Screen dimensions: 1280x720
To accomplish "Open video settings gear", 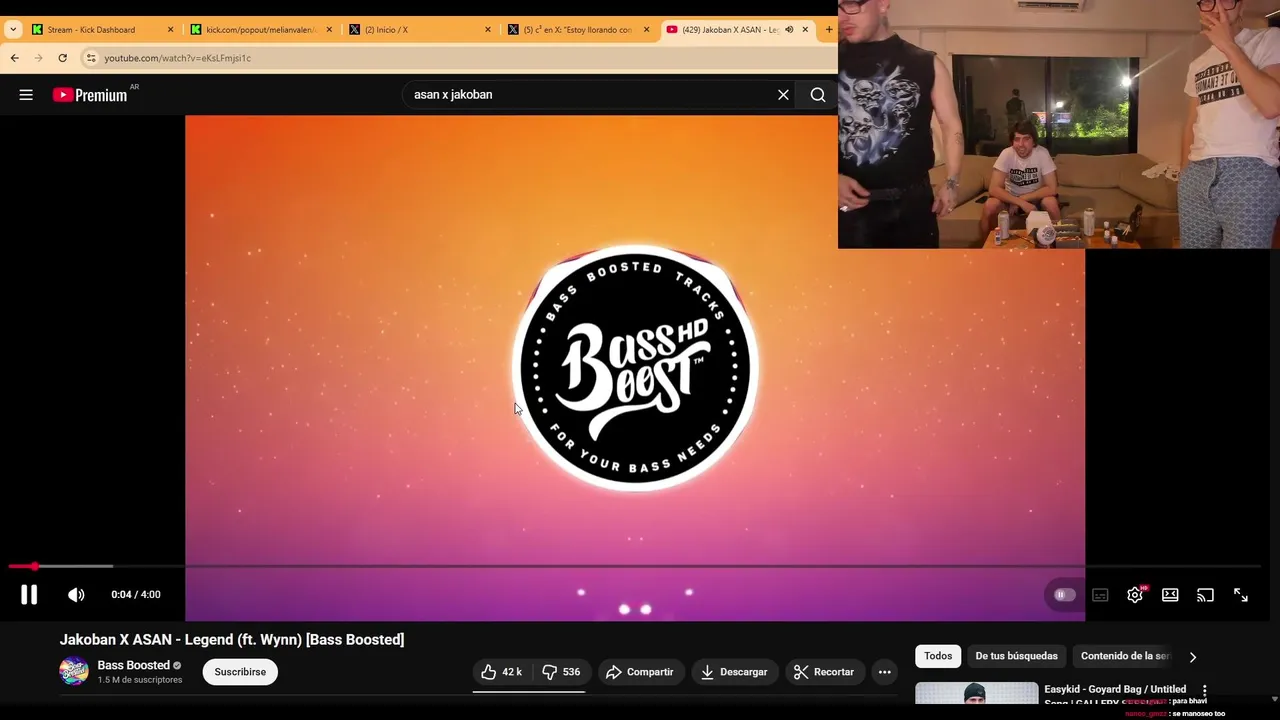I will (x=1135, y=595).
